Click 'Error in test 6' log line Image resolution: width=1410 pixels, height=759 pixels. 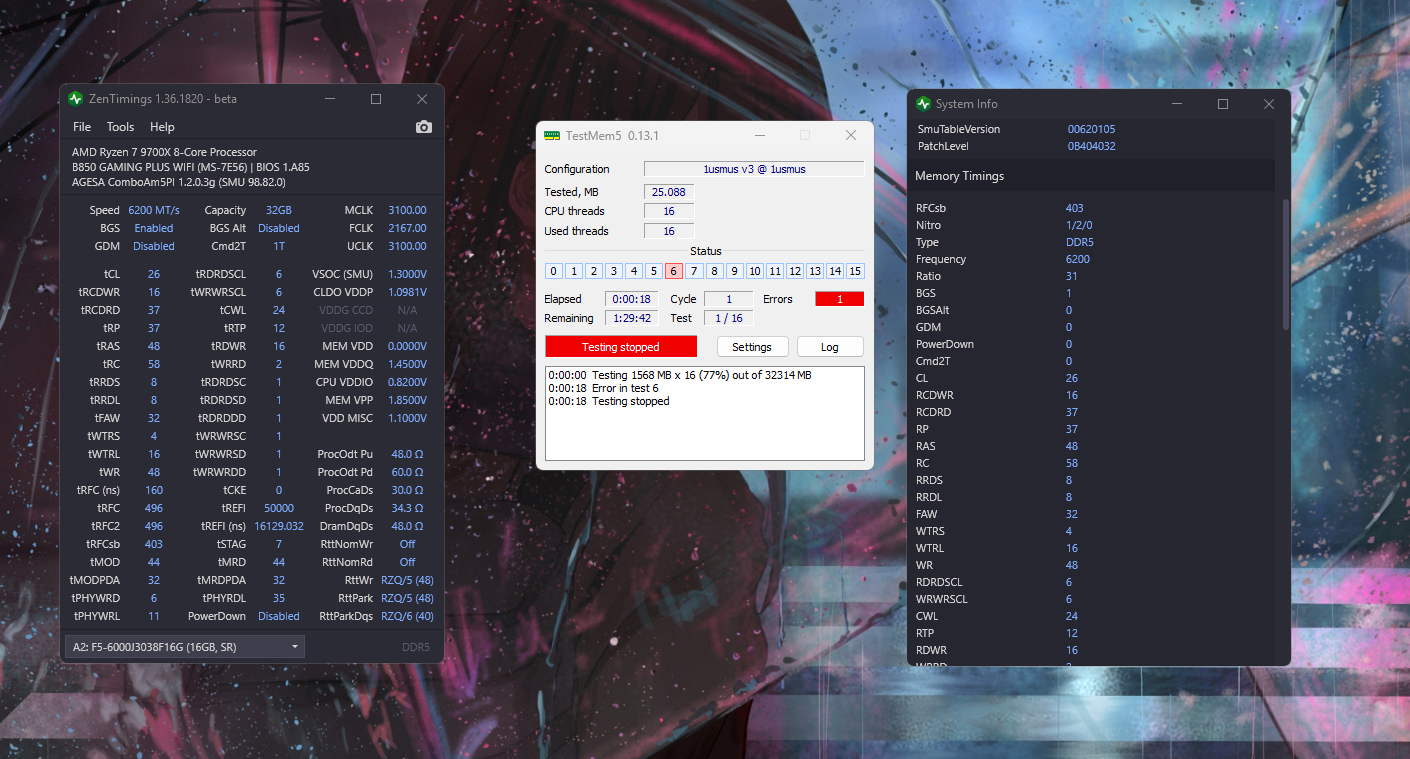[604, 388]
